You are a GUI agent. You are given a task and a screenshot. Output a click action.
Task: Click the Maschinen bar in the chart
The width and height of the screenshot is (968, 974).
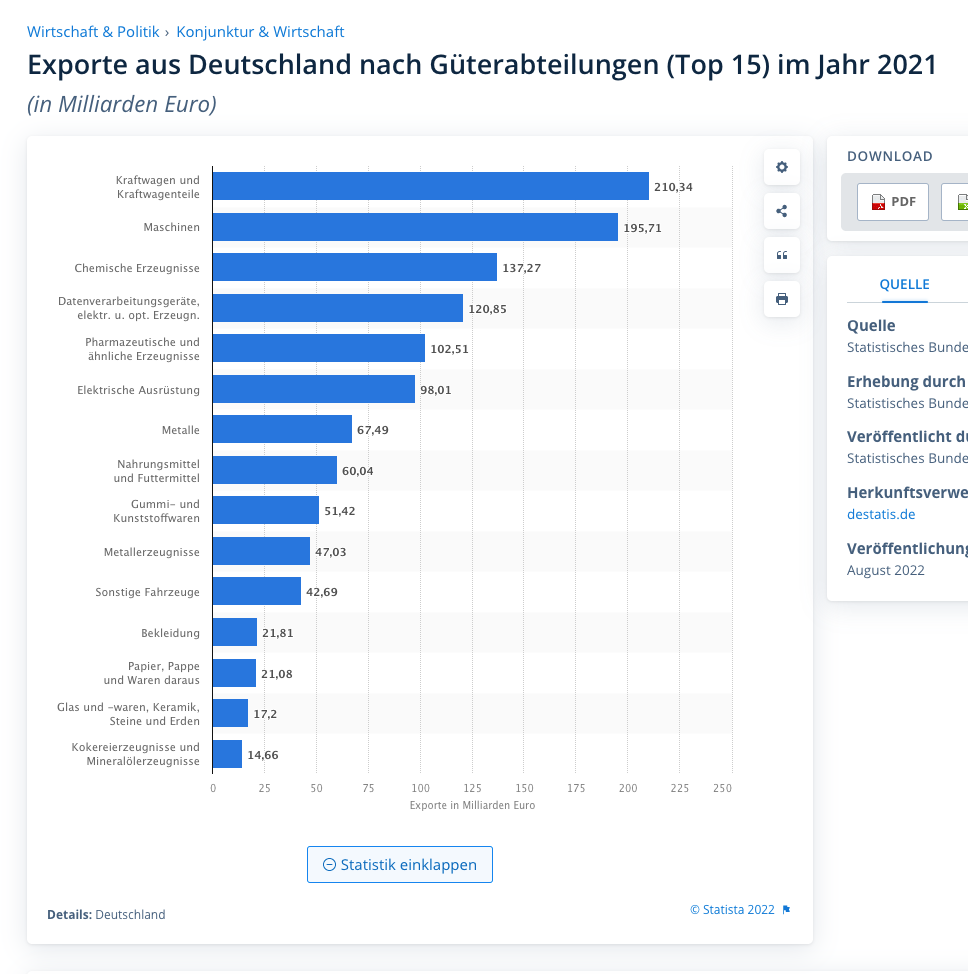415,227
